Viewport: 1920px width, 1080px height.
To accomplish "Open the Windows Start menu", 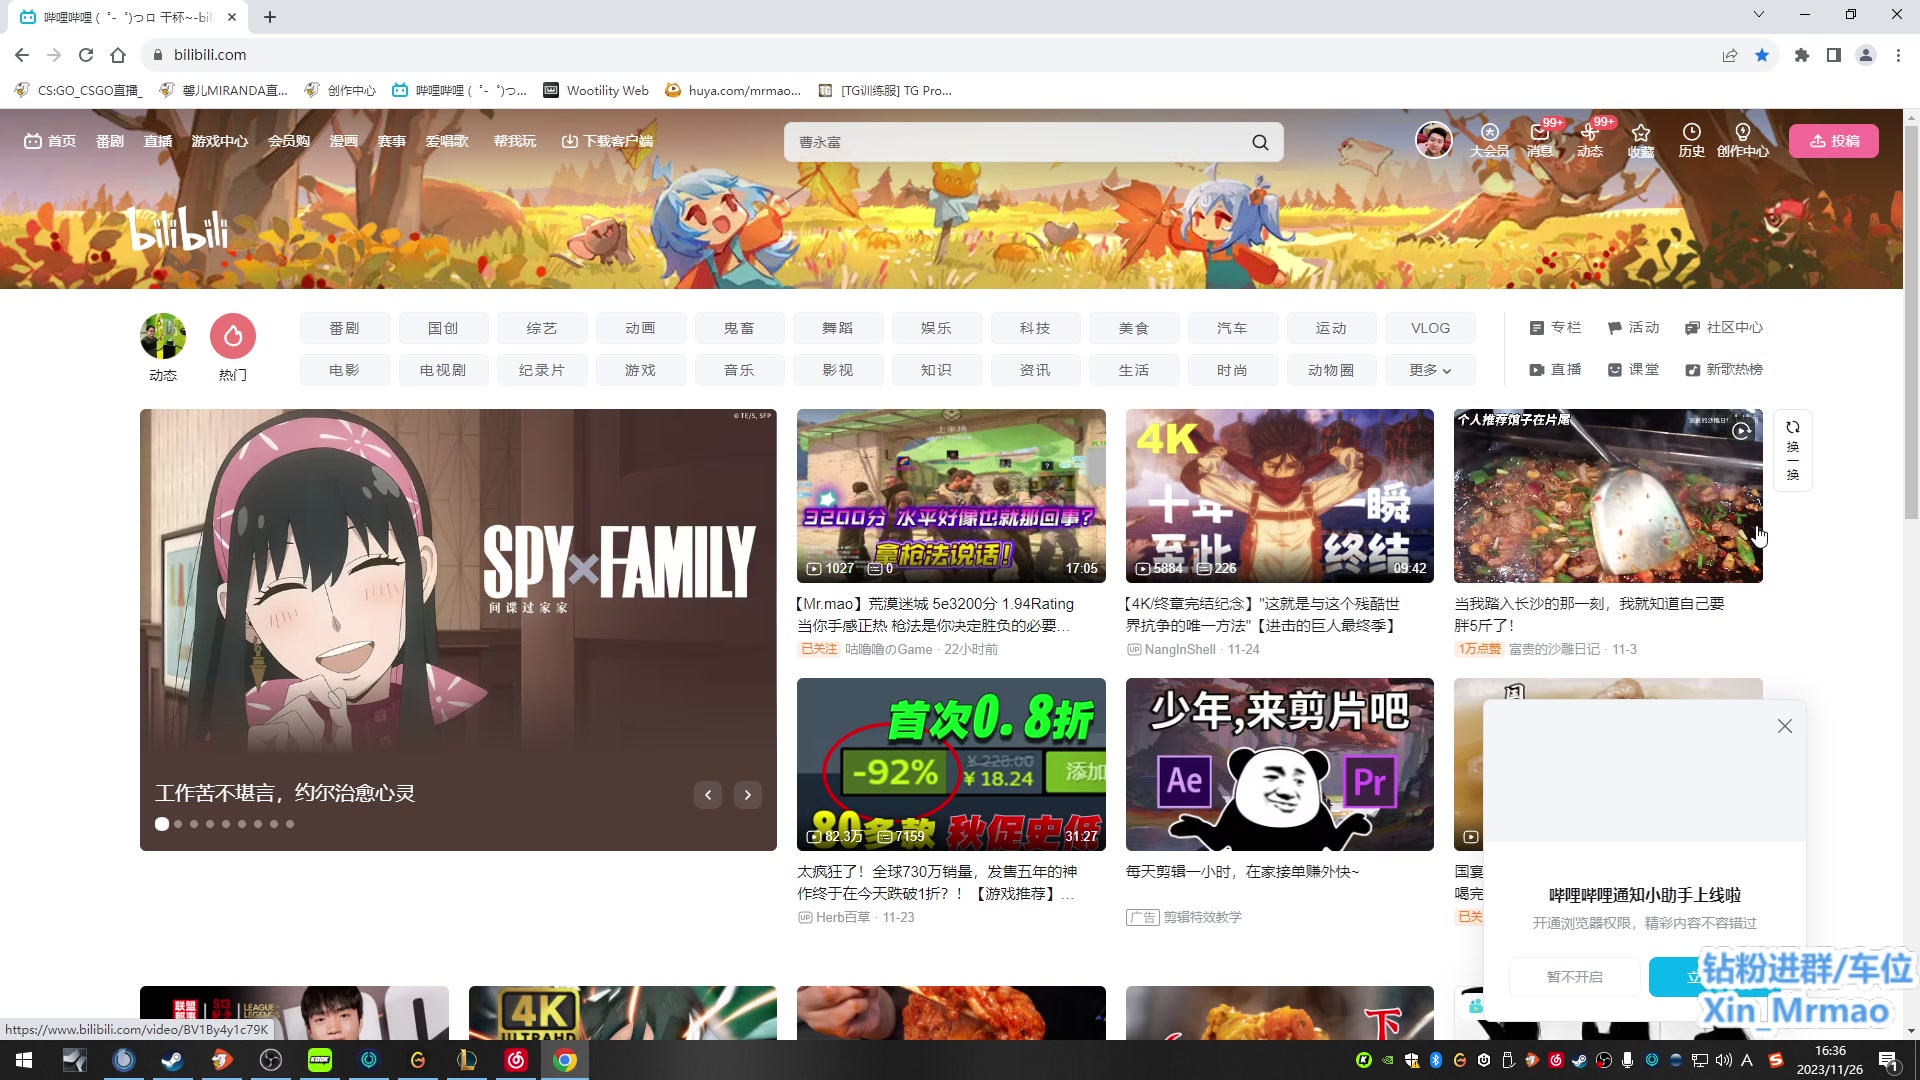I will (24, 1060).
